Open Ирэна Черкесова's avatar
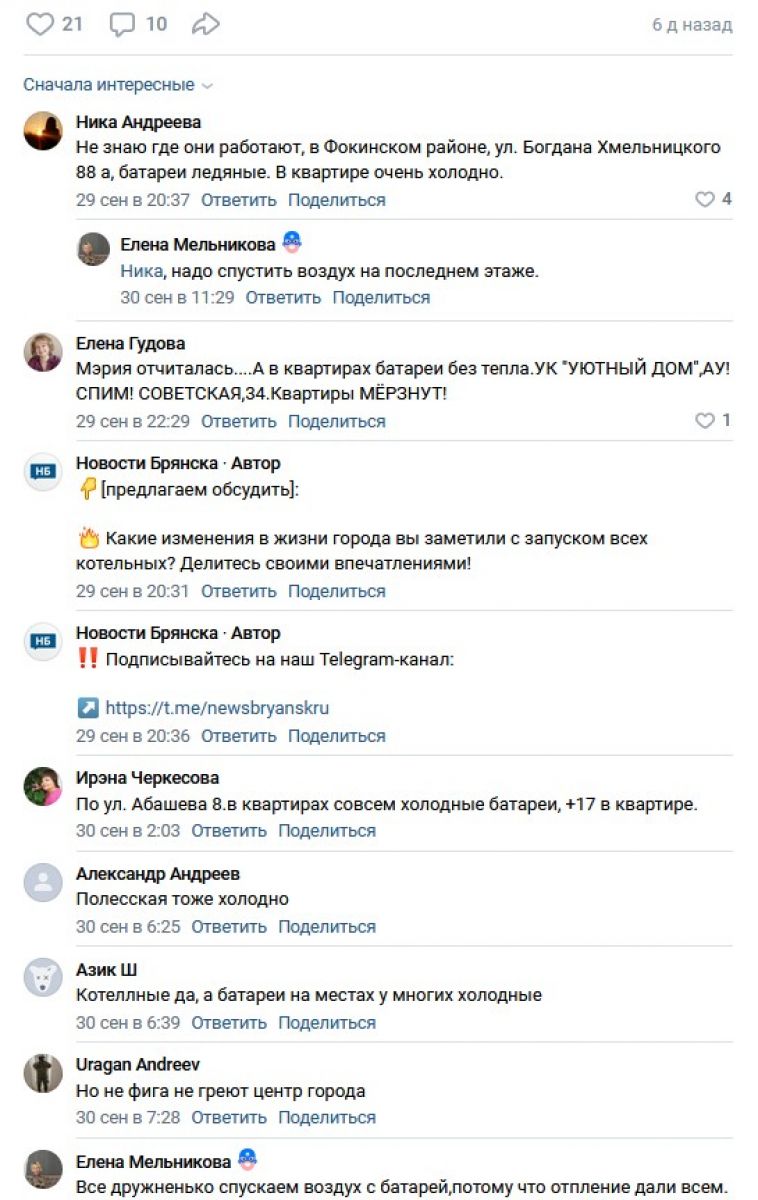This screenshot has width=758, height=1200. [x=43, y=787]
